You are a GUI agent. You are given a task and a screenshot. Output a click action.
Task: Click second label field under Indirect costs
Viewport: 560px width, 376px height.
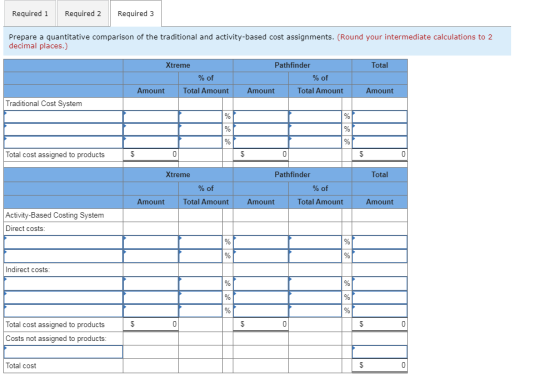tap(63, 297)
